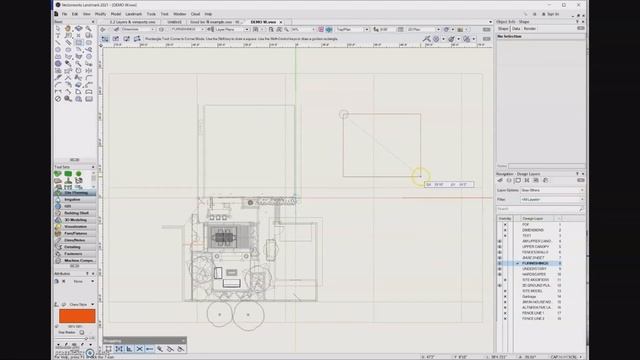
Task: Toggle visibility of FENCE LINE 1 layer
Action: pos(505,313)
